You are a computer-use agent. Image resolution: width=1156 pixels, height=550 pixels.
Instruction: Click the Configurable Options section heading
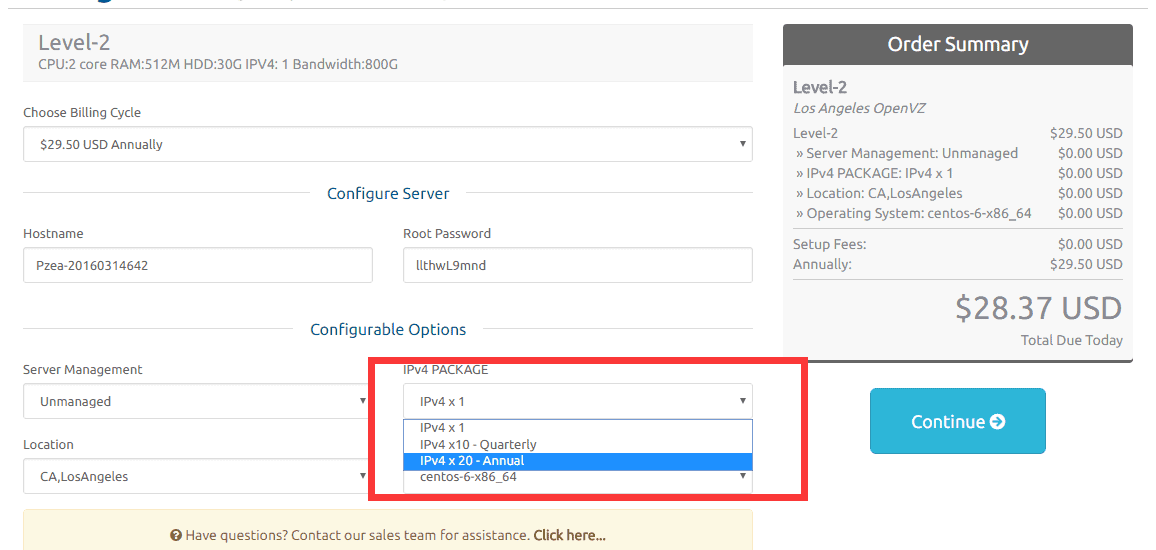pyautogui.click(x=388, y=329)
